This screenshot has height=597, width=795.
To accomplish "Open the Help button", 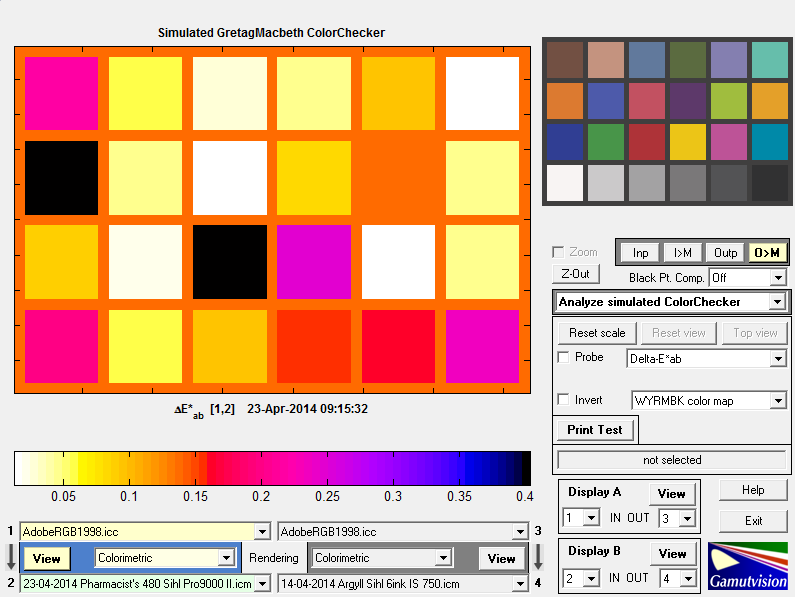I will coord(753,490).
